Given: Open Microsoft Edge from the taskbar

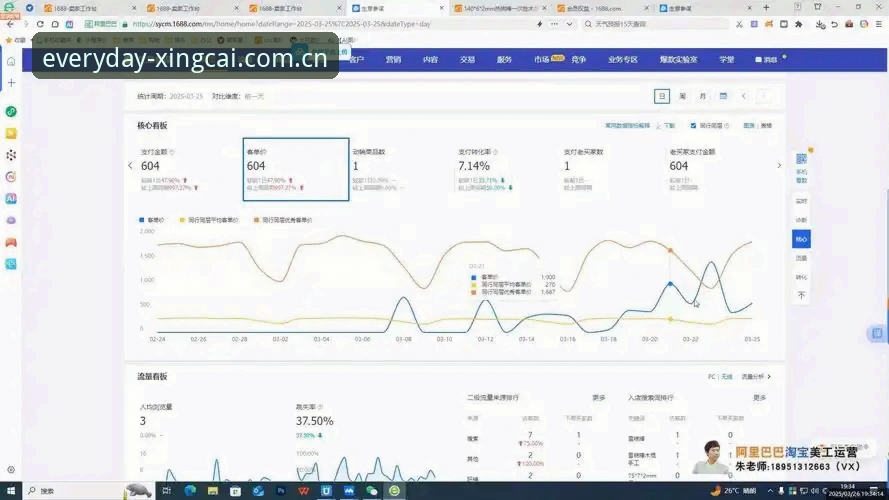Looking at the screenshot, I should (x=190, y=491).
